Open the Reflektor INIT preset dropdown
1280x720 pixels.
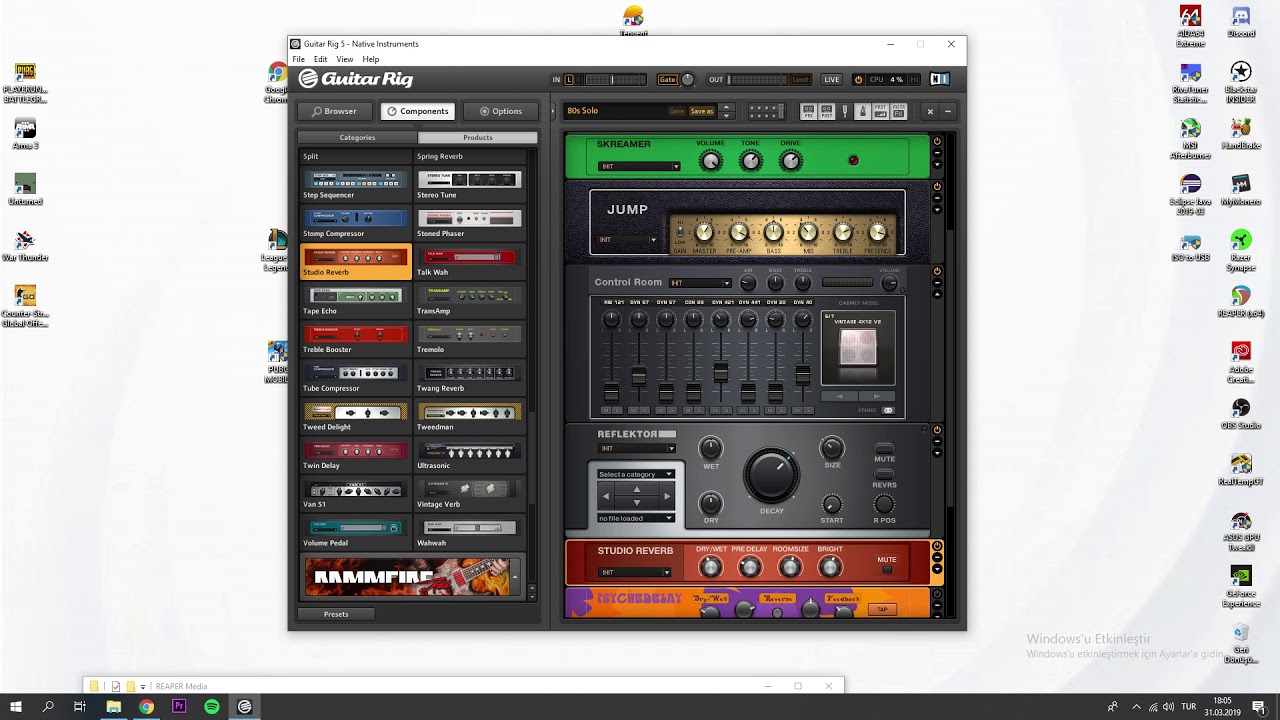pyautogui.click(x=636, y=448)
